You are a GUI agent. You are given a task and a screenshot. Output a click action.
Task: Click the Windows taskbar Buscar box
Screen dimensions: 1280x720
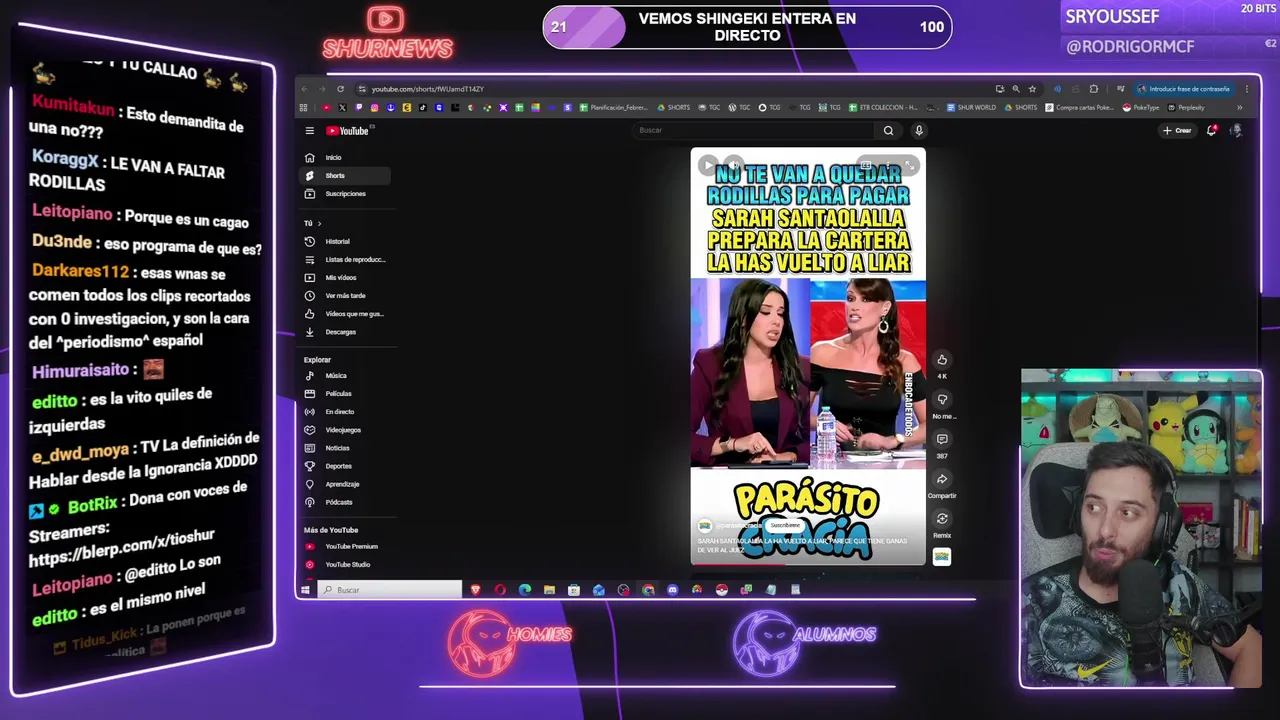390,590
